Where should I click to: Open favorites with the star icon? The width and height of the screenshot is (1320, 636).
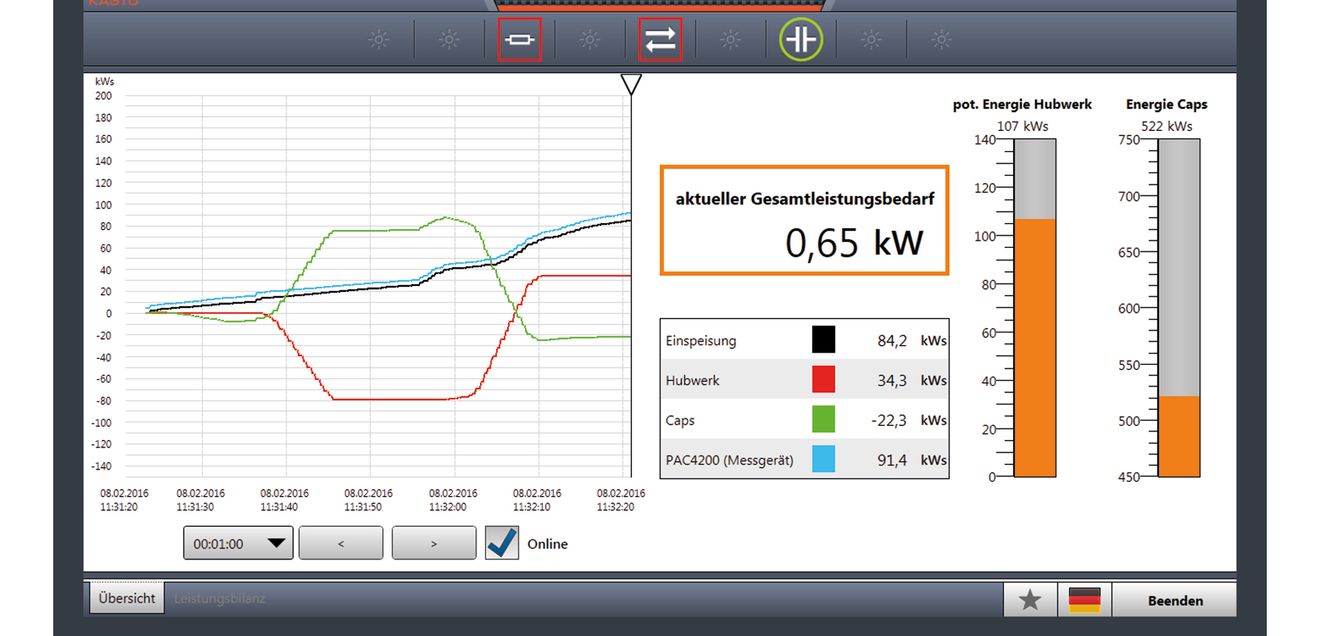[1029, 600]
